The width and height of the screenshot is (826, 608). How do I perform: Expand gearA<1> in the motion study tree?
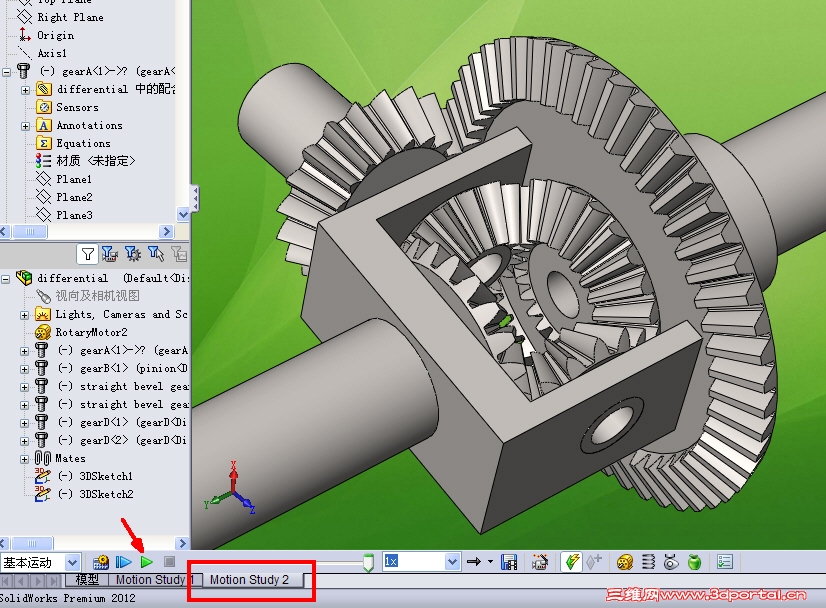click(x=24, y=351)
